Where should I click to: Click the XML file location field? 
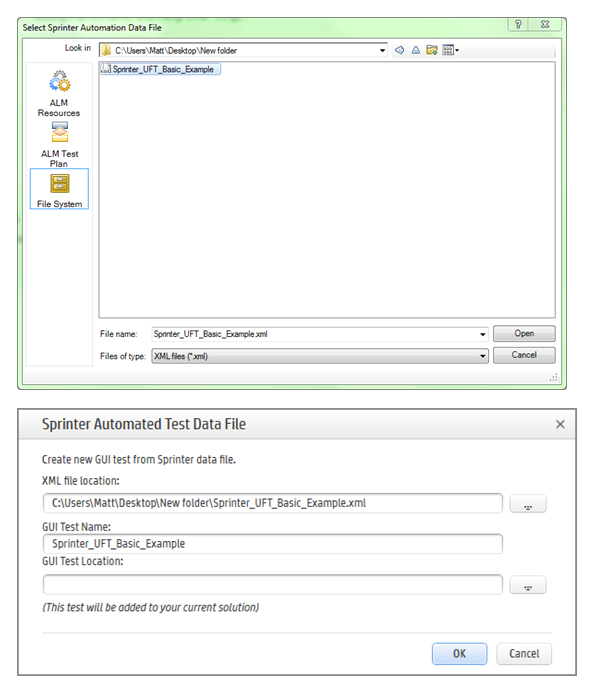273,503
